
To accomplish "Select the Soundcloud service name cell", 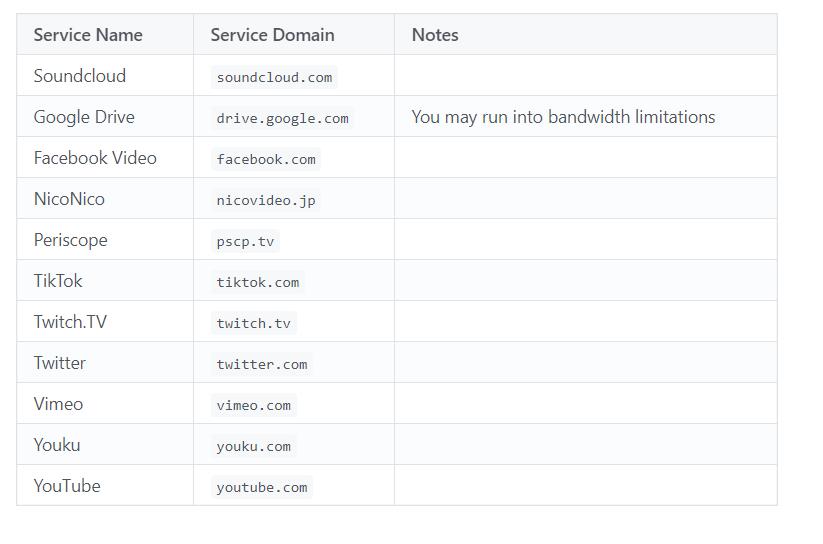I will click(105, 76).
